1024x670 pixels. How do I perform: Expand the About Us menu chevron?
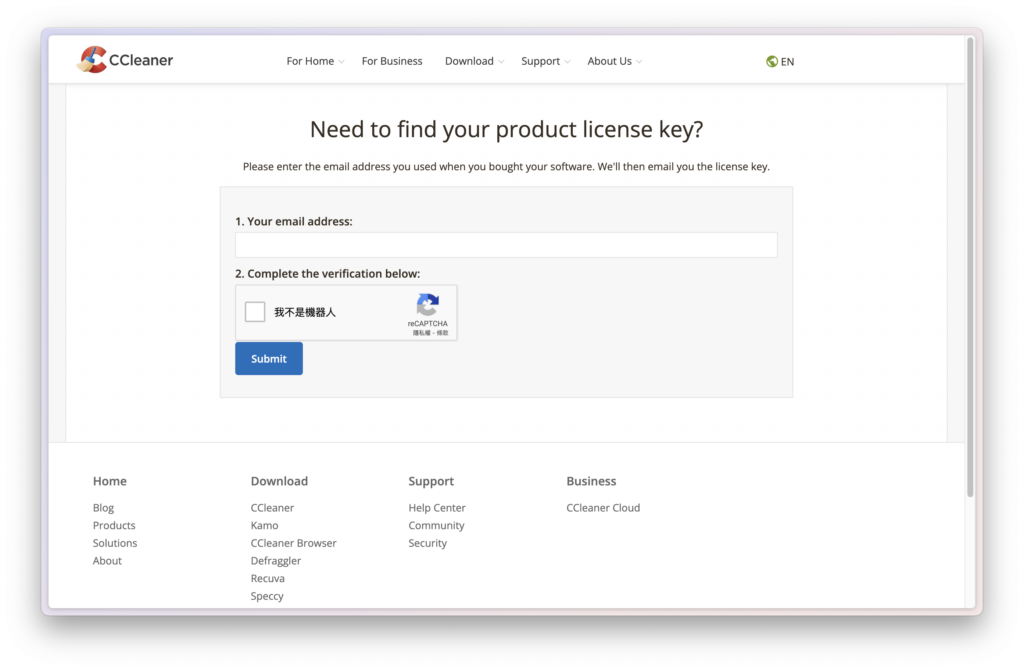point(639,62)
